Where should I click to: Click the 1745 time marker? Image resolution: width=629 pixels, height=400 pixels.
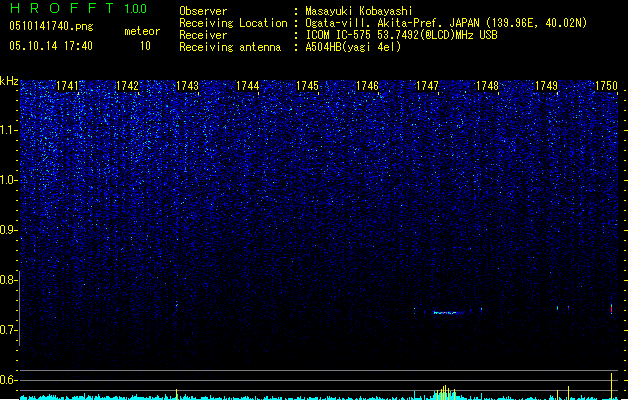[x=307, y=86]
